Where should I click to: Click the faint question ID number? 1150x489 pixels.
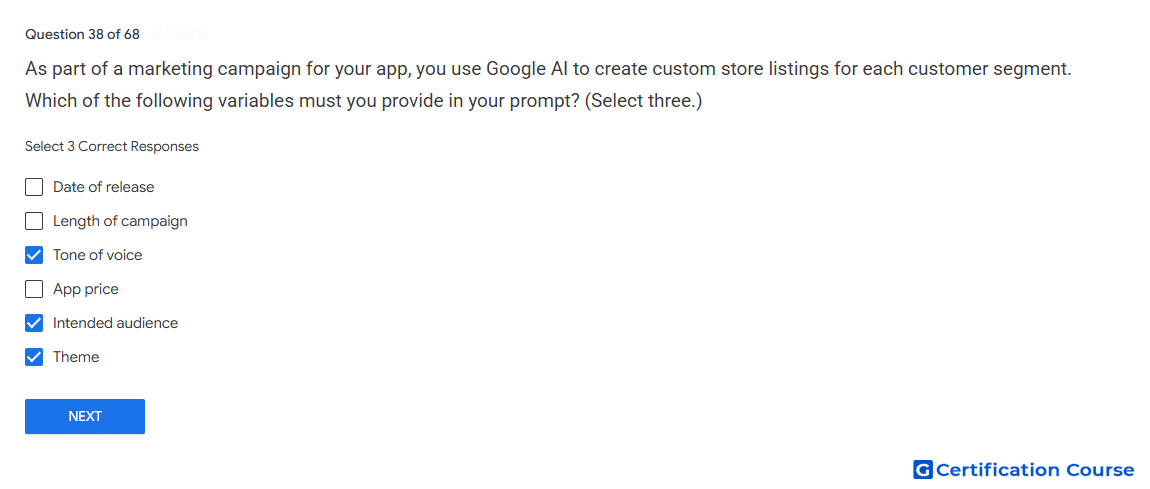click(x=180, y=34)
